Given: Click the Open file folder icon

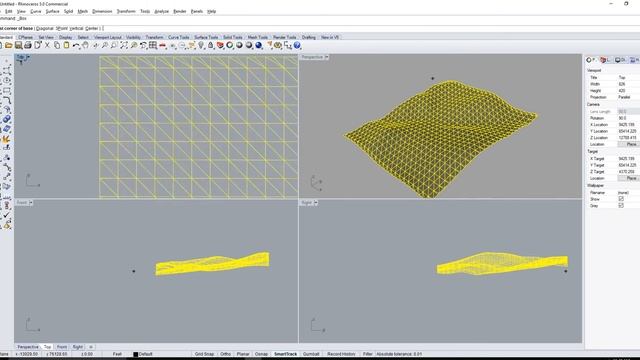Looking at the screenshot, I should point(9,46).
